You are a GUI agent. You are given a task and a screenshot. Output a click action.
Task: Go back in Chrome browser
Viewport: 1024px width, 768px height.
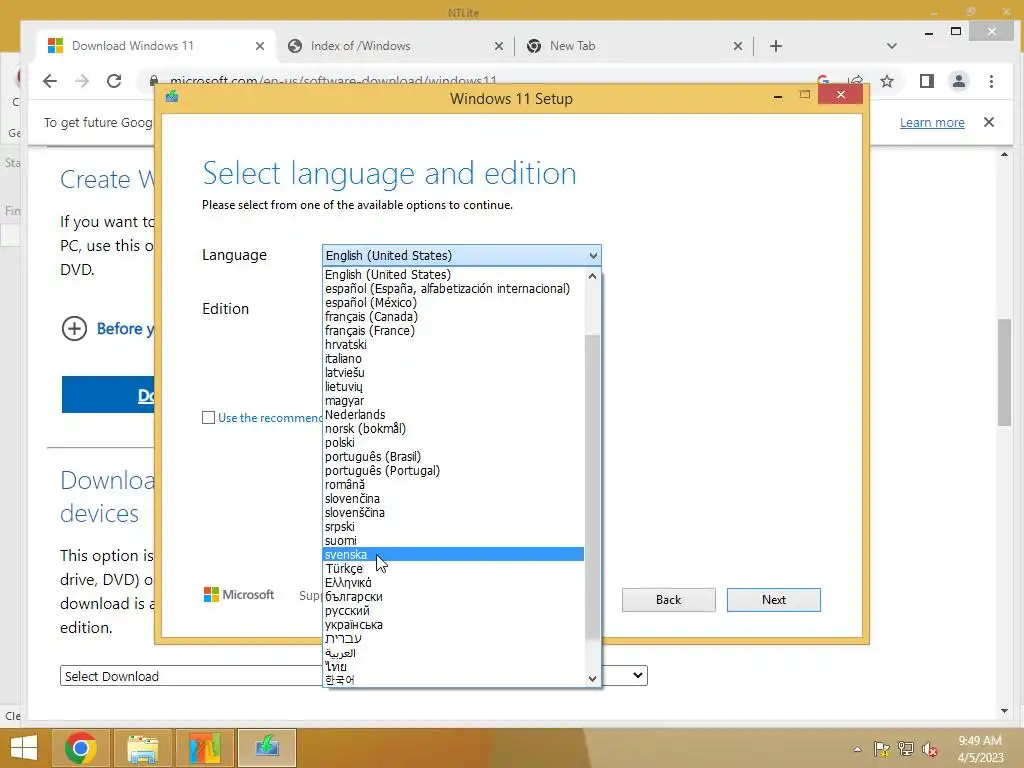[x=50, y=81]
